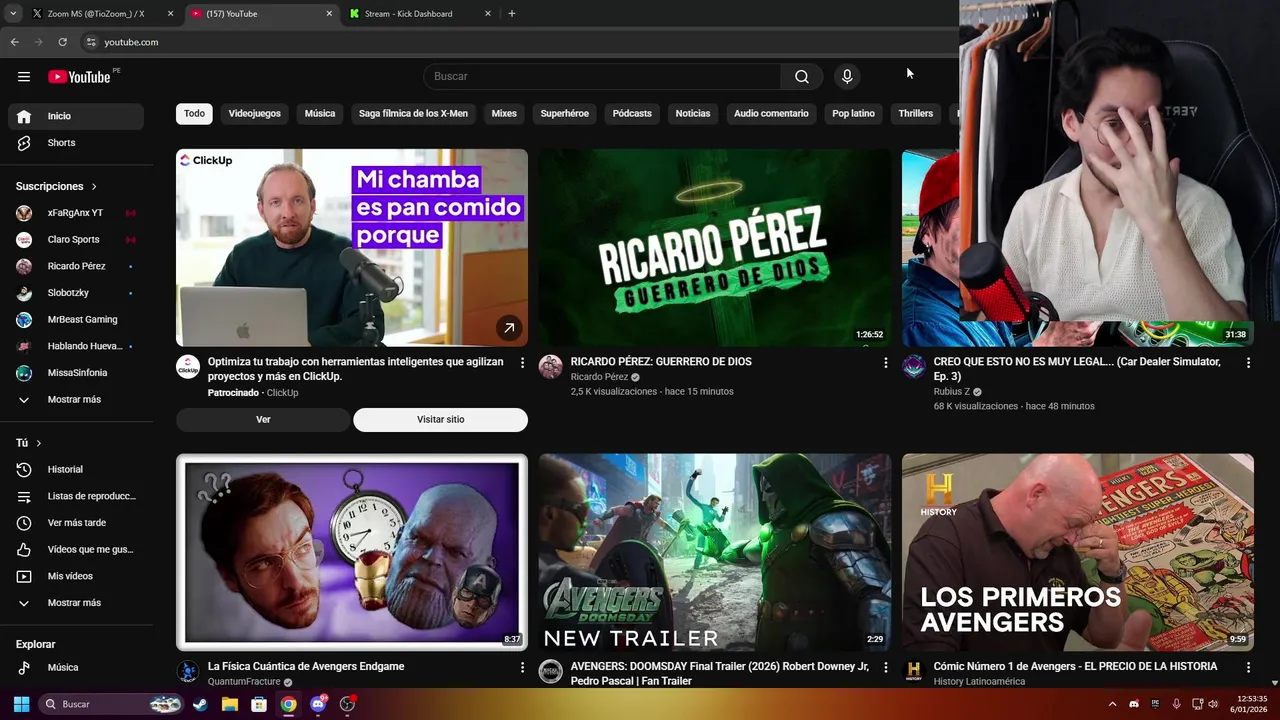Click the Ver button on ad
The height and width of the screenshot is (720, 1280).
[263, 420]
